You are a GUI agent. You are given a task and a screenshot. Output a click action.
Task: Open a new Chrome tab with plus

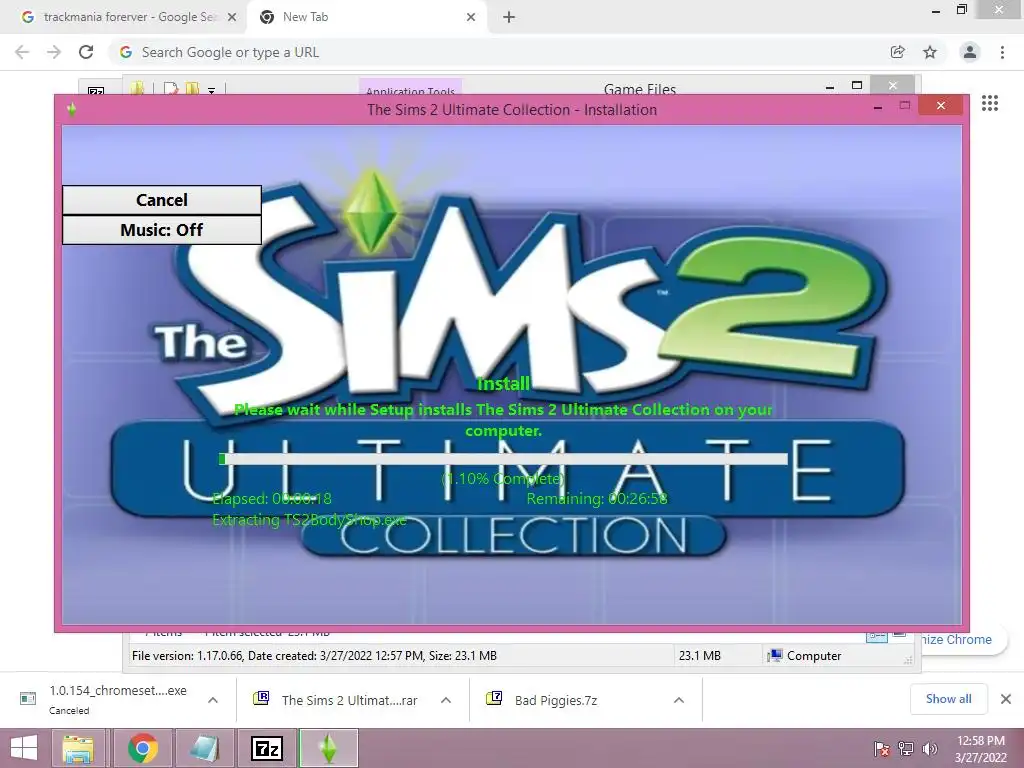tap(509, 18)
